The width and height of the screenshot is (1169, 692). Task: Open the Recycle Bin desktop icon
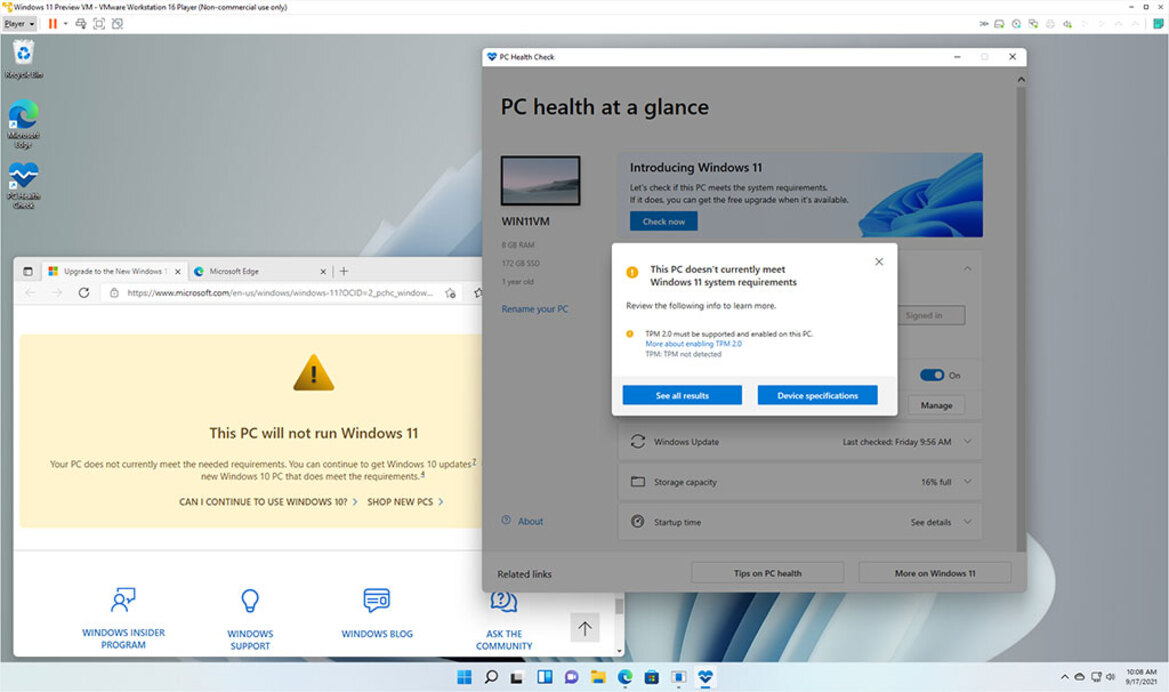point(23,60)
